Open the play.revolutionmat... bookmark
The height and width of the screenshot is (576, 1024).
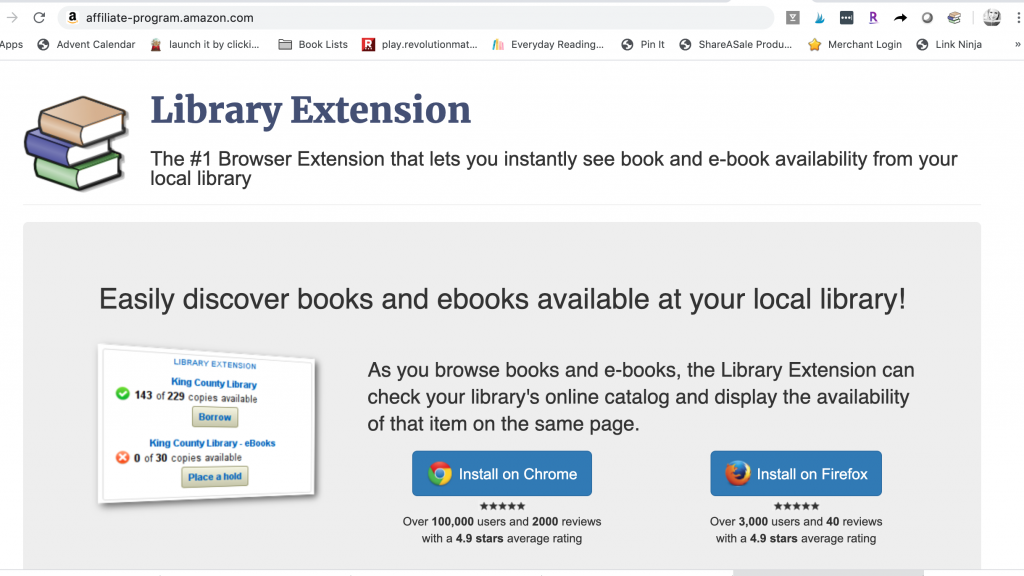click(420, 44)
